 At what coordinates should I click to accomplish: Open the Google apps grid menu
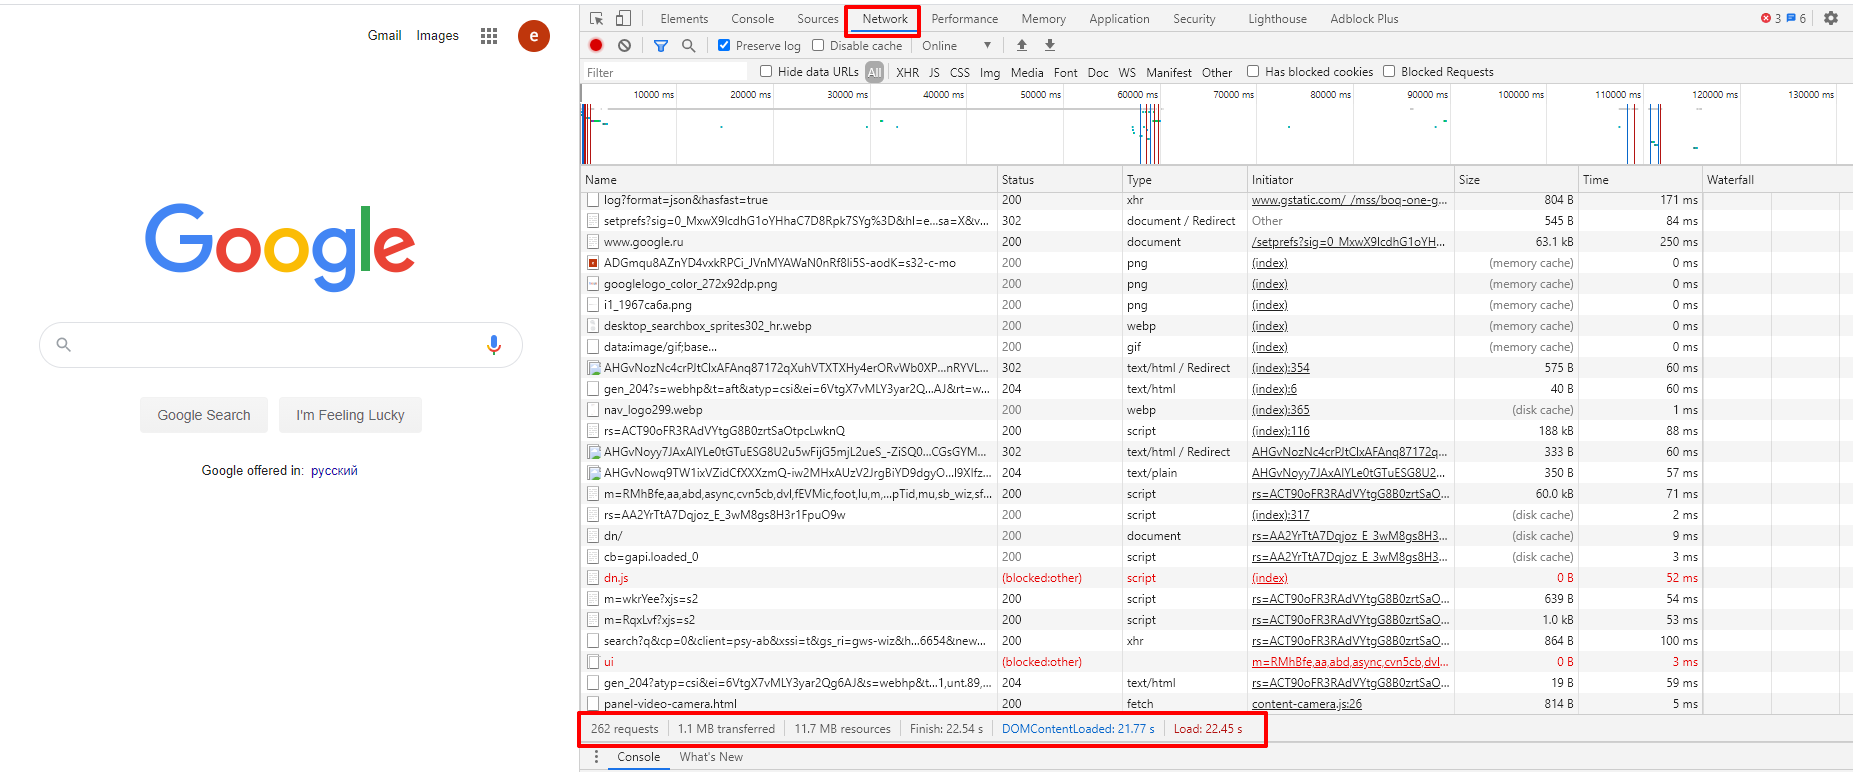click(488, 36)
